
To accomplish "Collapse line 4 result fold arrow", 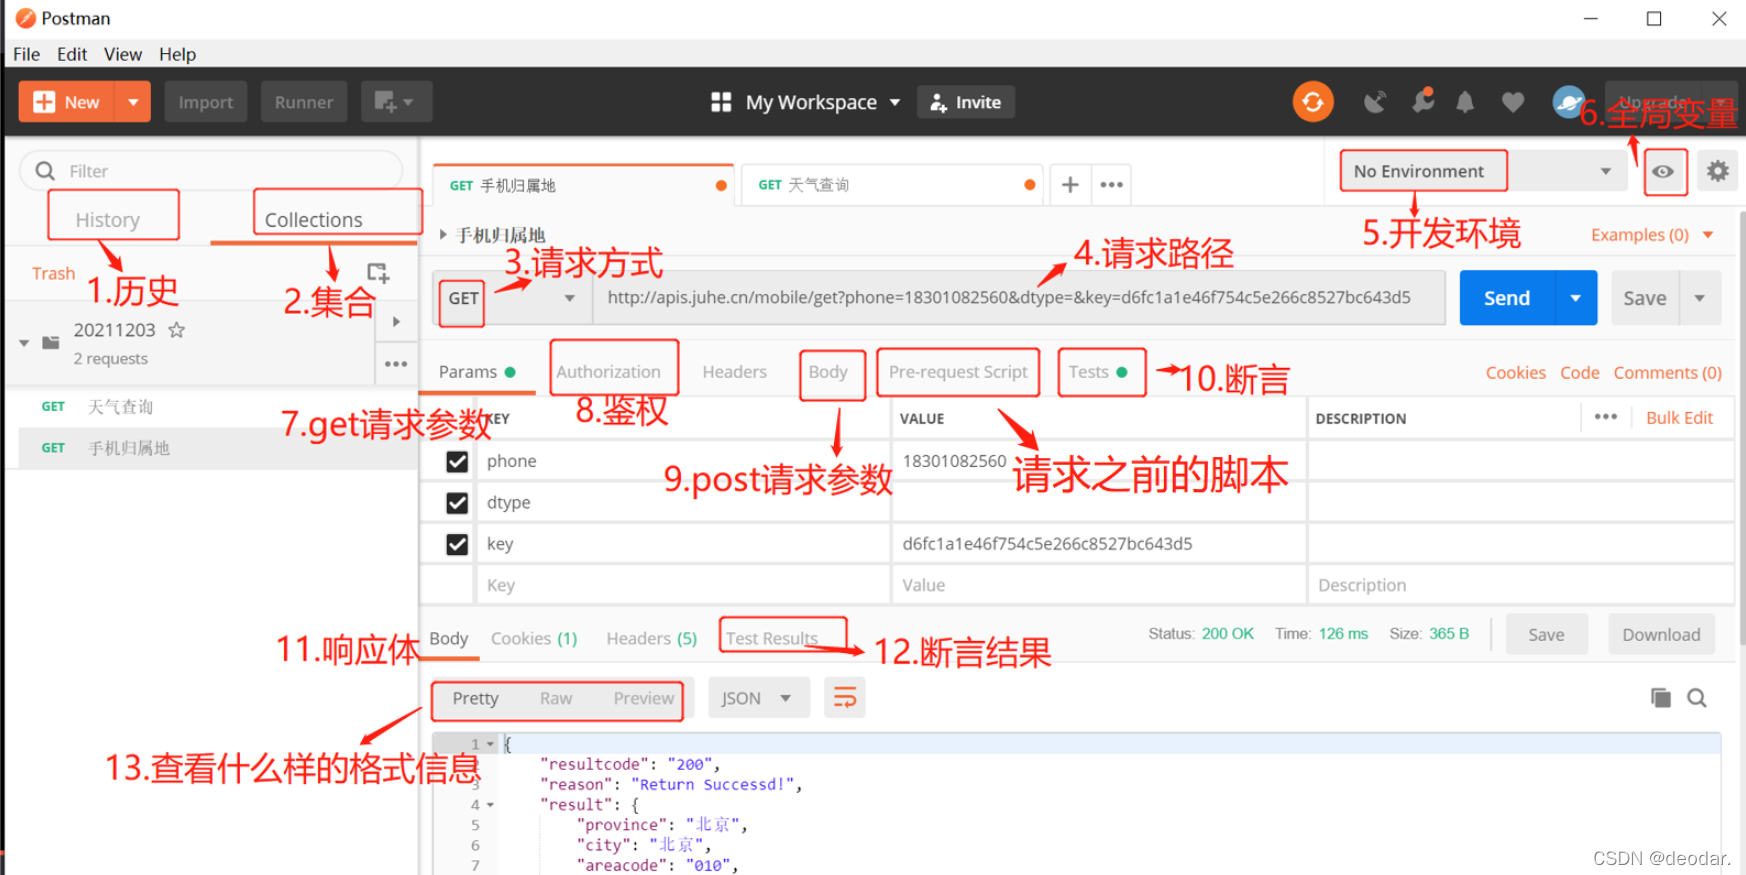I will (x=490, y=805).
